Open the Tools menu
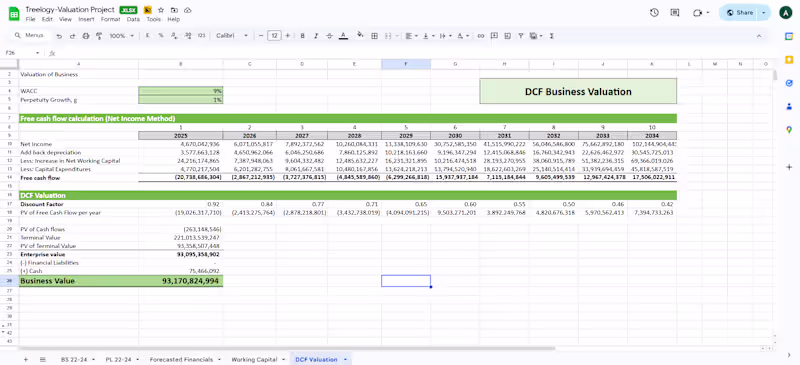Screen dimensions: 800x365 (x=154, y=19)
